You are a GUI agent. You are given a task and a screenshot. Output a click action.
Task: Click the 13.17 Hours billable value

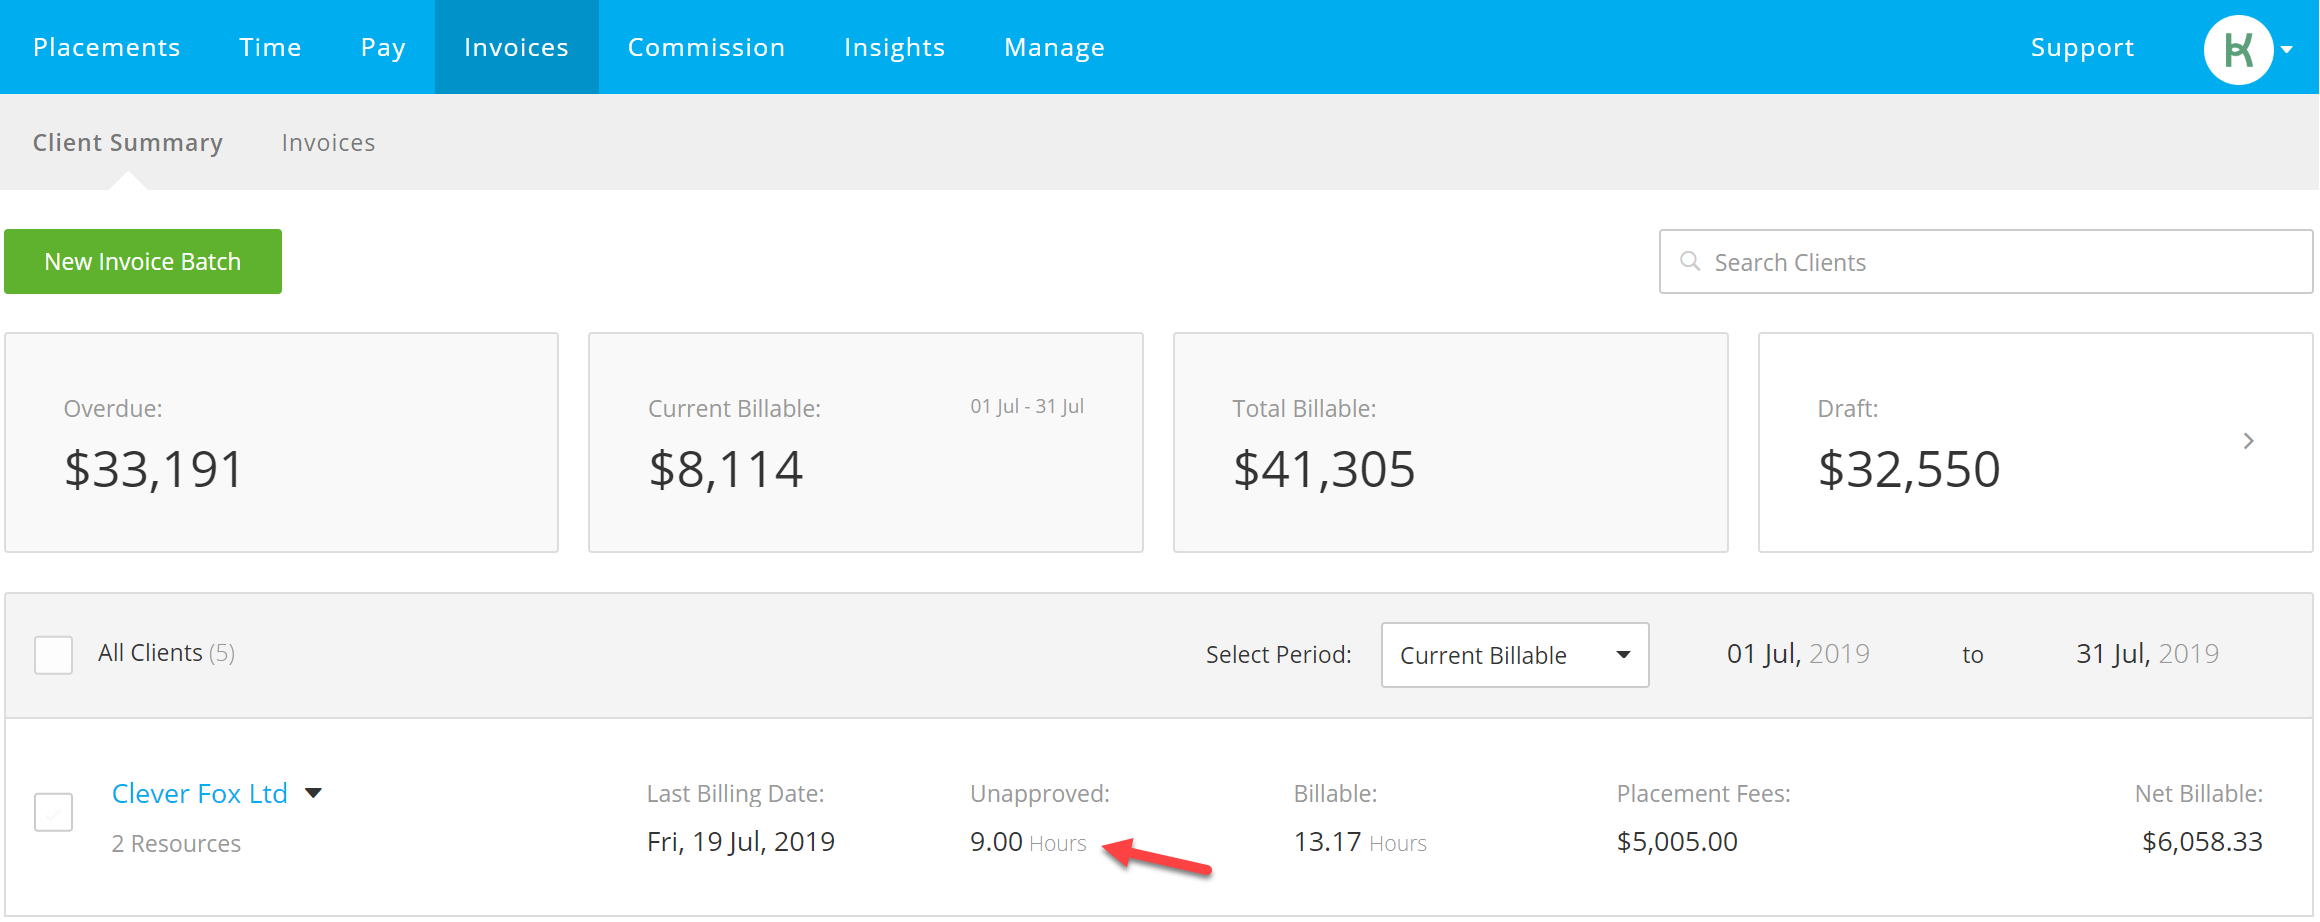click(1360, 842)
